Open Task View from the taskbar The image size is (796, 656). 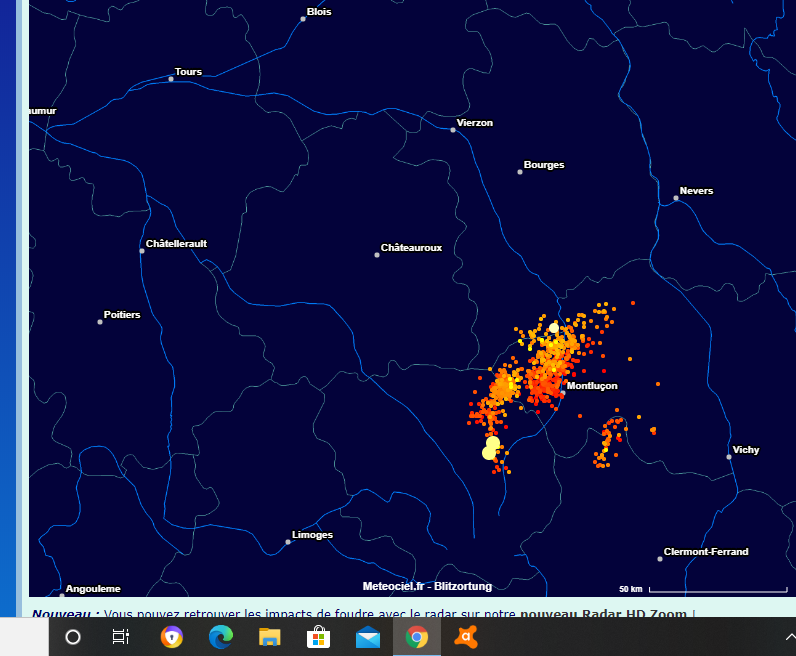point(121,637)
